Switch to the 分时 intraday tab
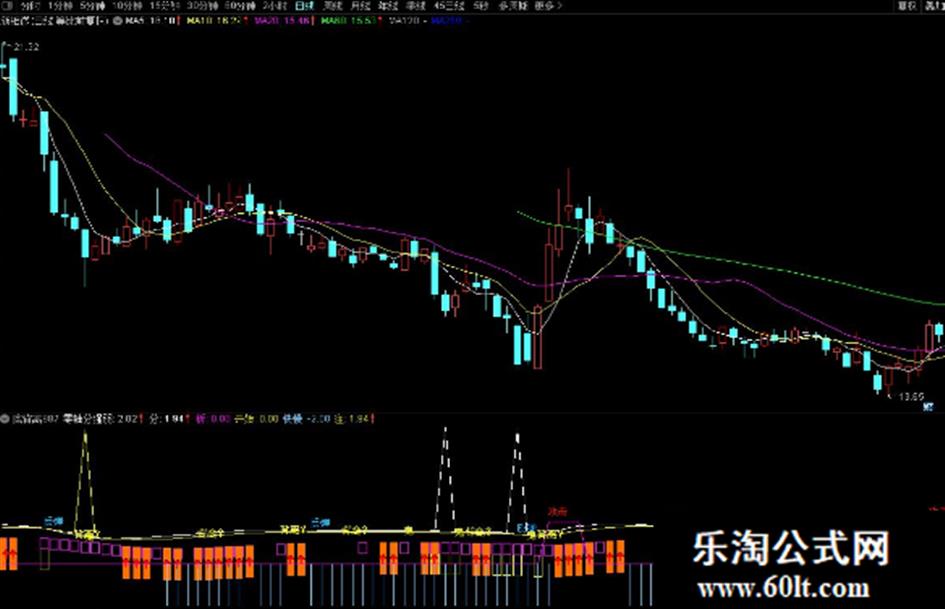Viewport: 945px width, 609px height. coord(30,6)
